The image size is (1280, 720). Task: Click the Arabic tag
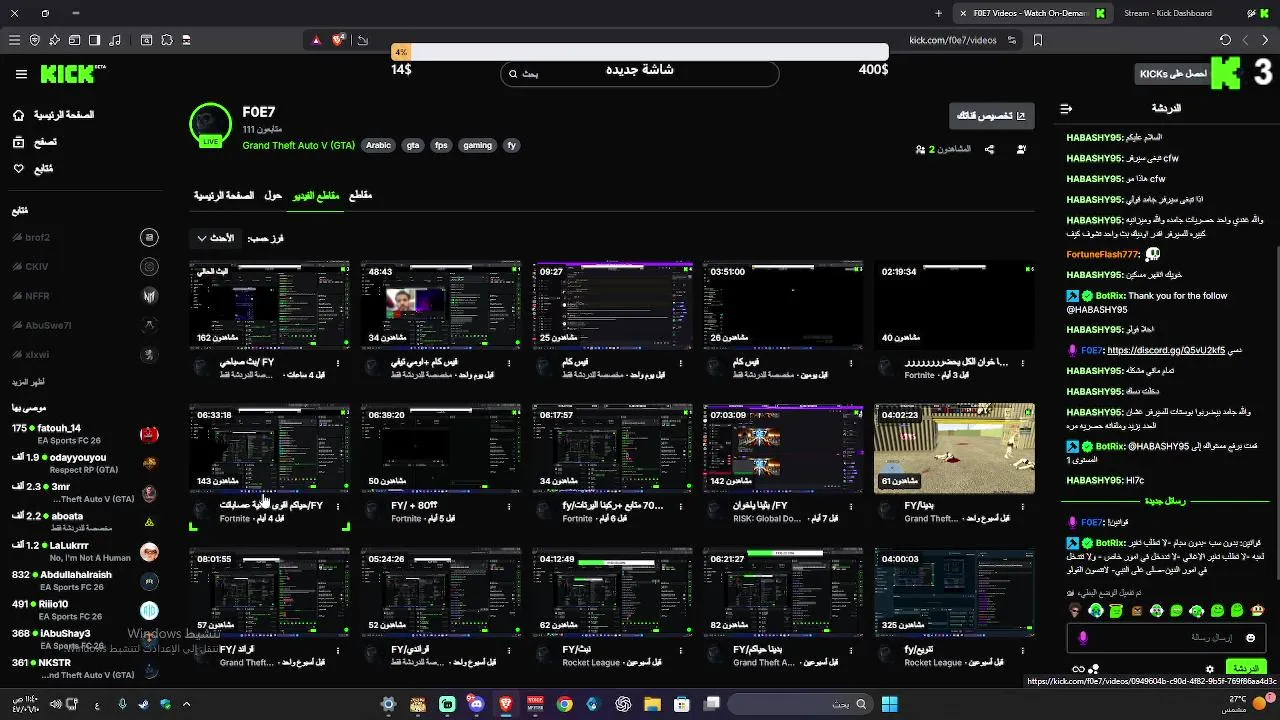click(378, 145)
